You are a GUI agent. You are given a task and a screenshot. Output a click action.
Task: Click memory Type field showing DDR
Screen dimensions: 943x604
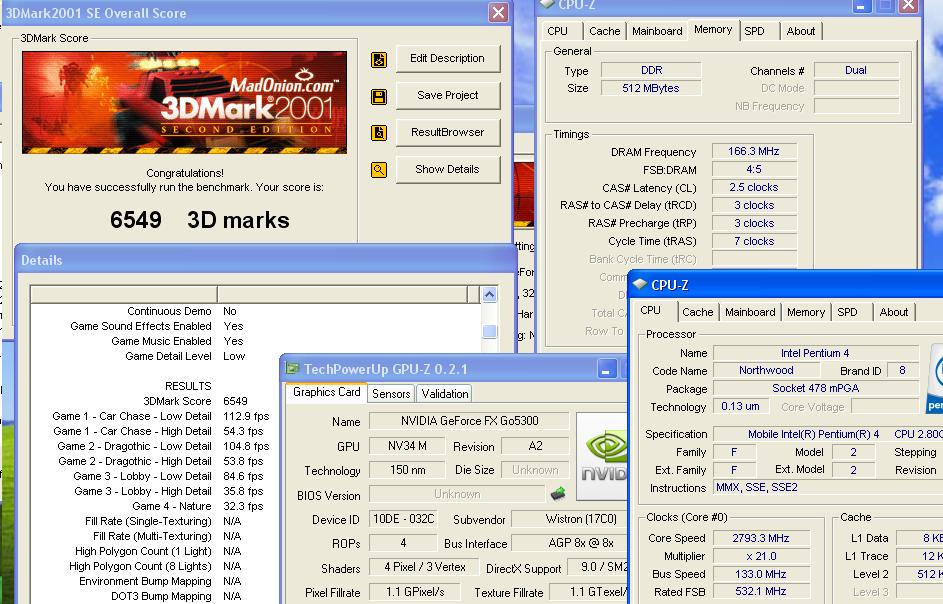[x=651, y=70]
